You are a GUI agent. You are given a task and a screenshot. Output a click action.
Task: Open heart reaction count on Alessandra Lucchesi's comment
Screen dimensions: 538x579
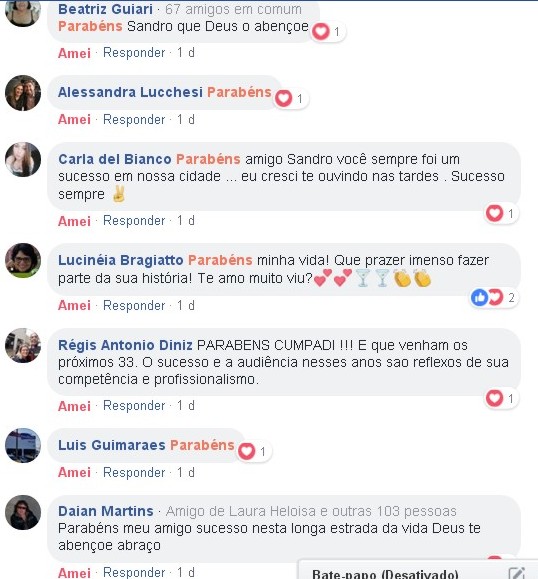(x=291, y=99)
